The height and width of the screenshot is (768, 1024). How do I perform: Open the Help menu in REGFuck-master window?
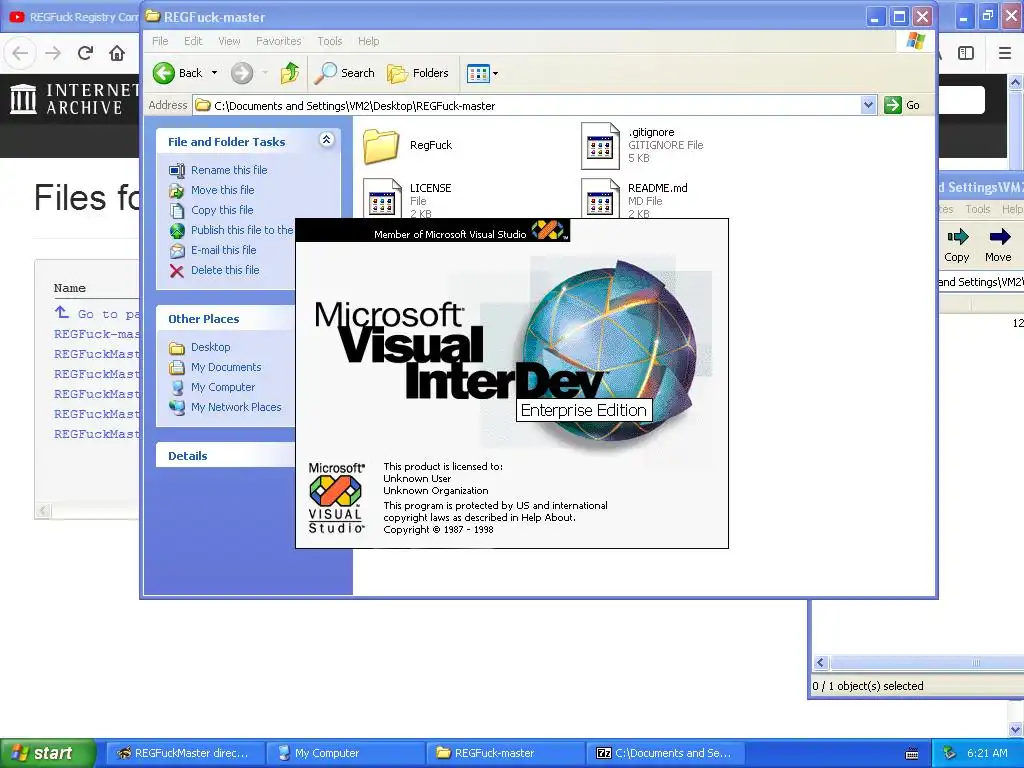coord(368,41)
